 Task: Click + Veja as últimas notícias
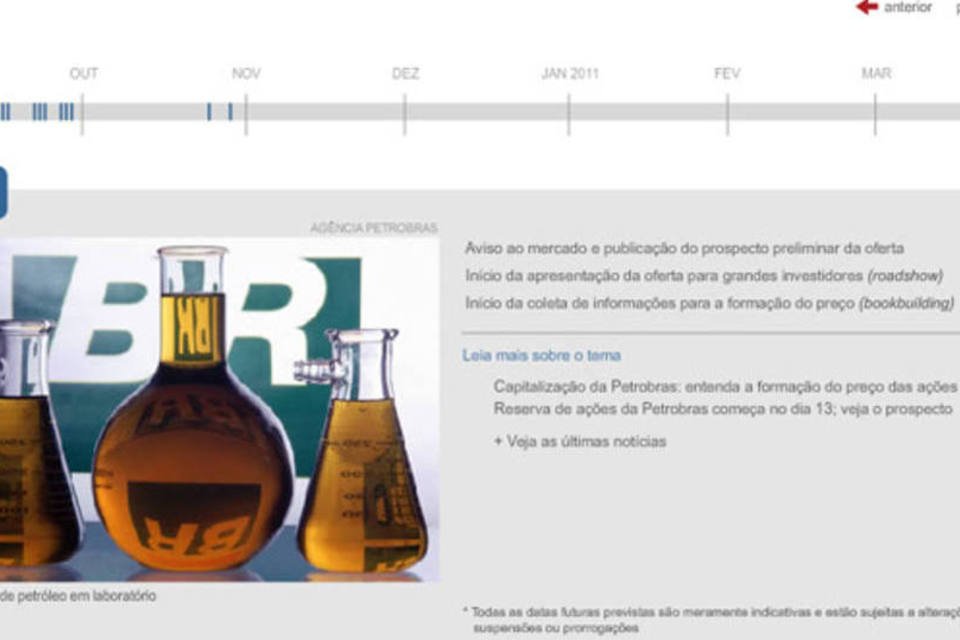(x=580, y=442)
